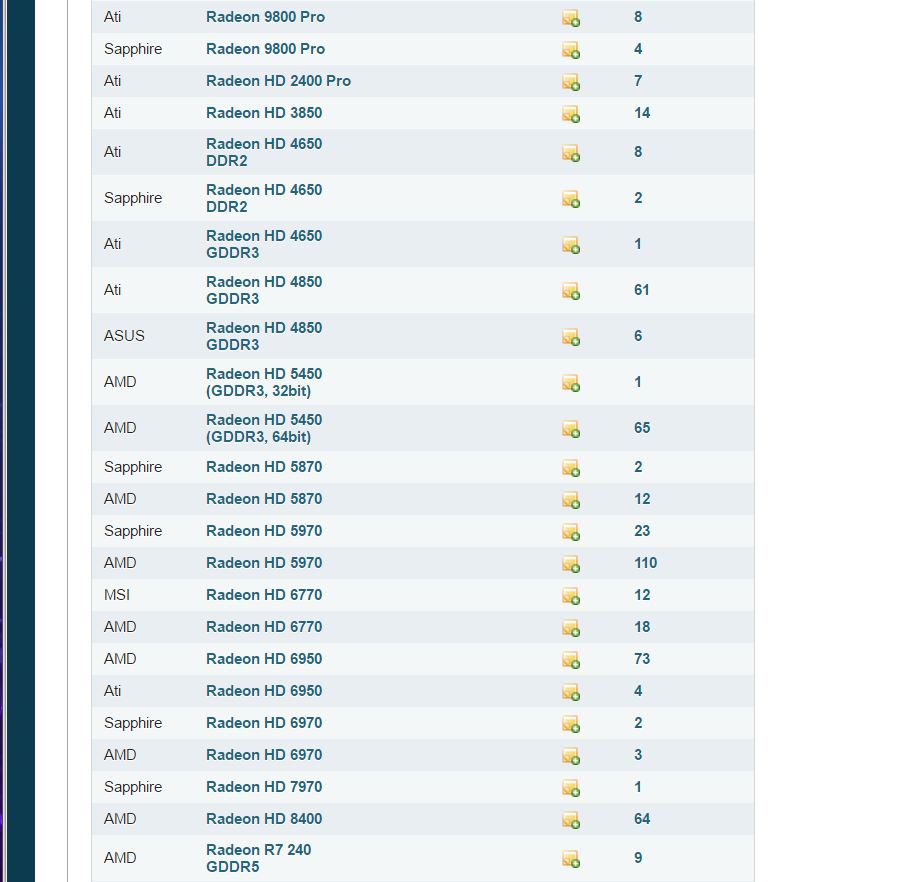Viewport: 917px width, 882px height.
Task: Open Ati Radeon HD 4650 DDR2 link
Action: [x=264, y=152]
